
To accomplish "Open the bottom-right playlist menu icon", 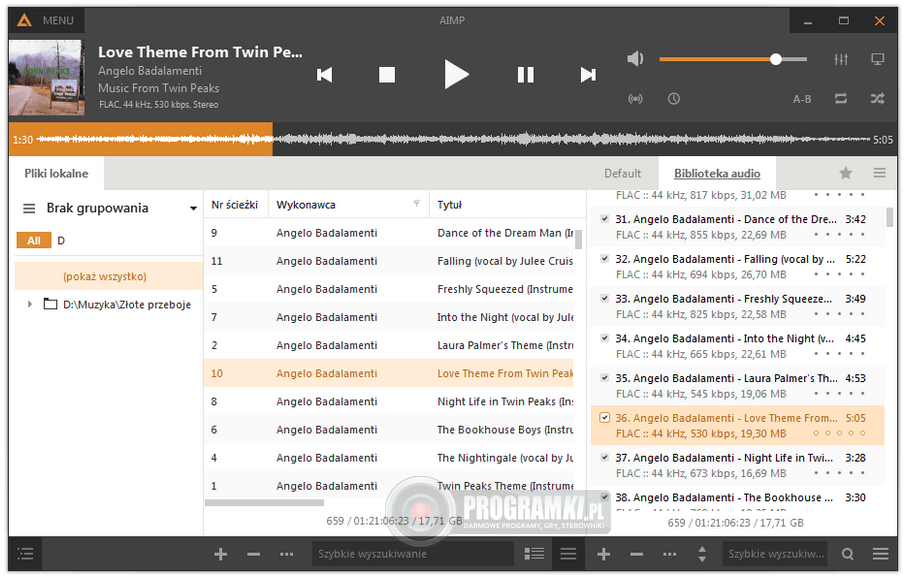I will coord(880,554).
